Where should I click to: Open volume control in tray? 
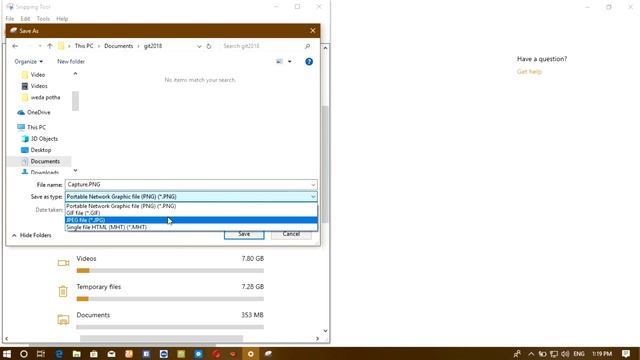pyautogui.click(x=565, y=354)
